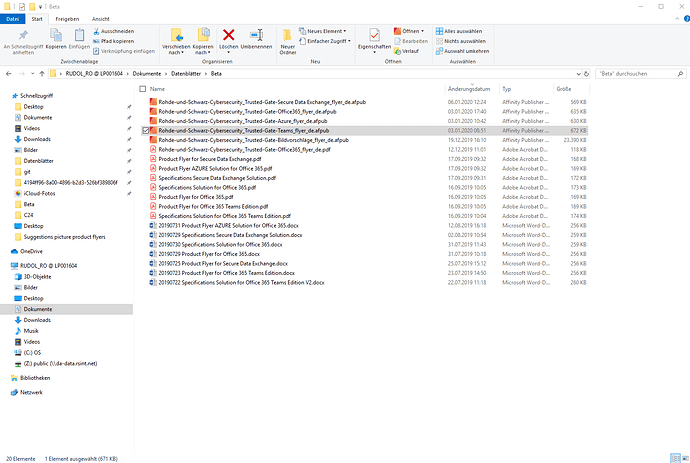Click Bearbeiten in Öffnen group
Image resolution: width=690 pixels, height=463 pixels.
(411, 41)
